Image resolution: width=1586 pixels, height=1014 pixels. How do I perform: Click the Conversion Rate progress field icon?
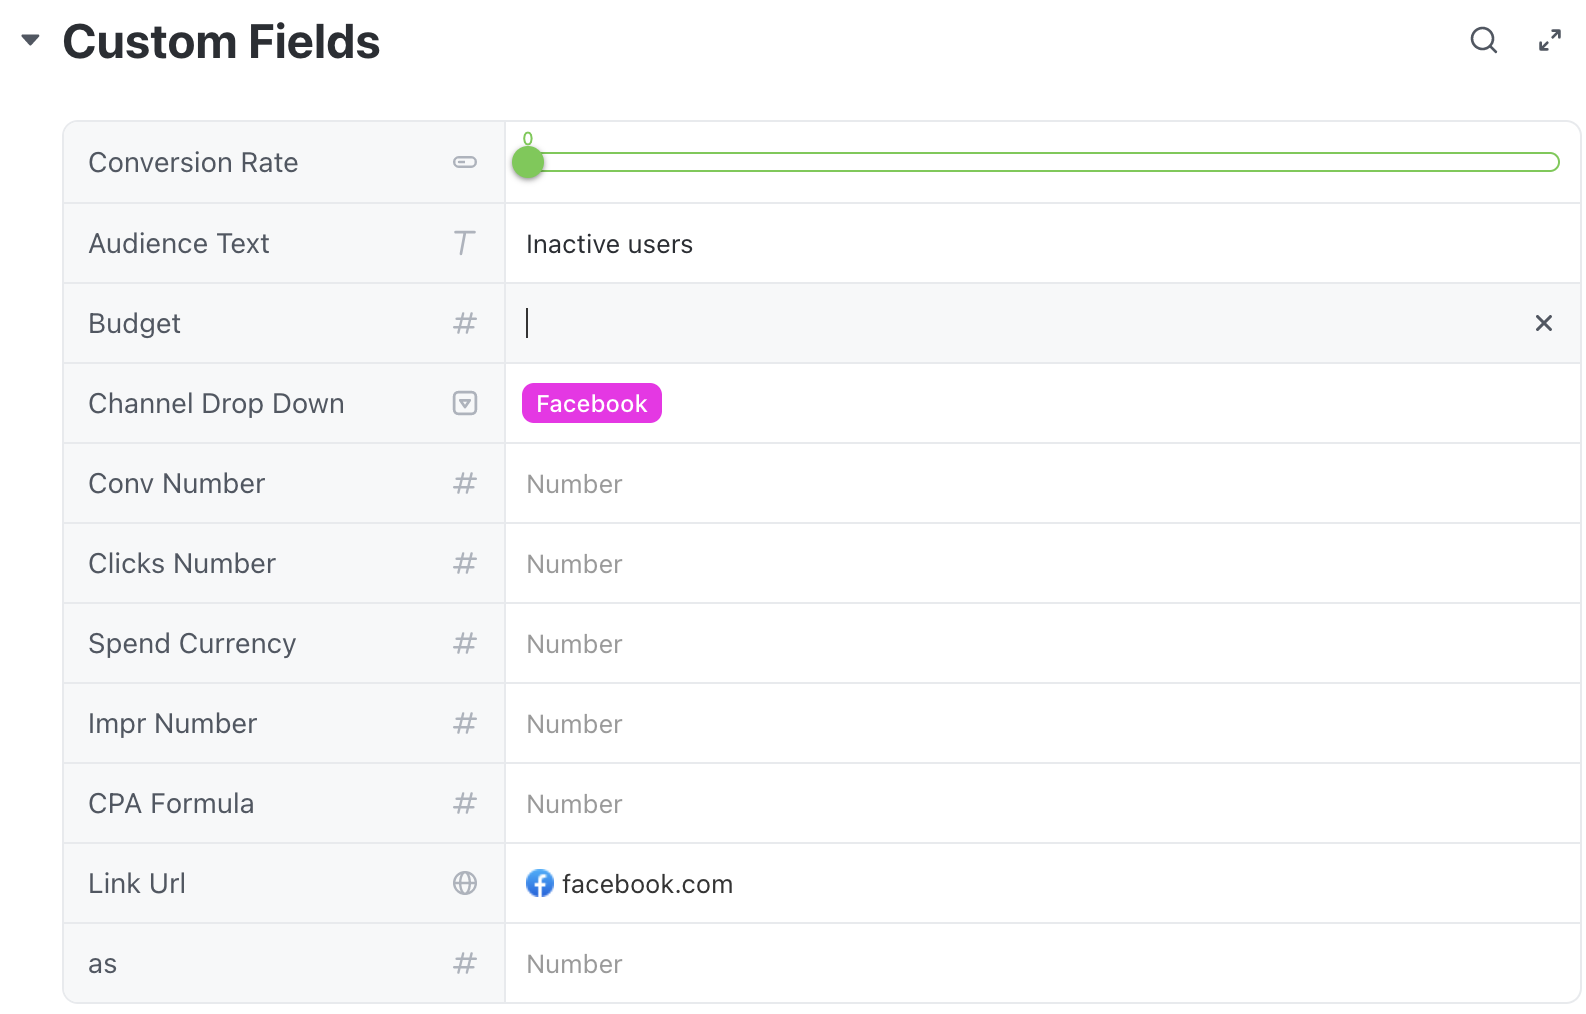465,162
